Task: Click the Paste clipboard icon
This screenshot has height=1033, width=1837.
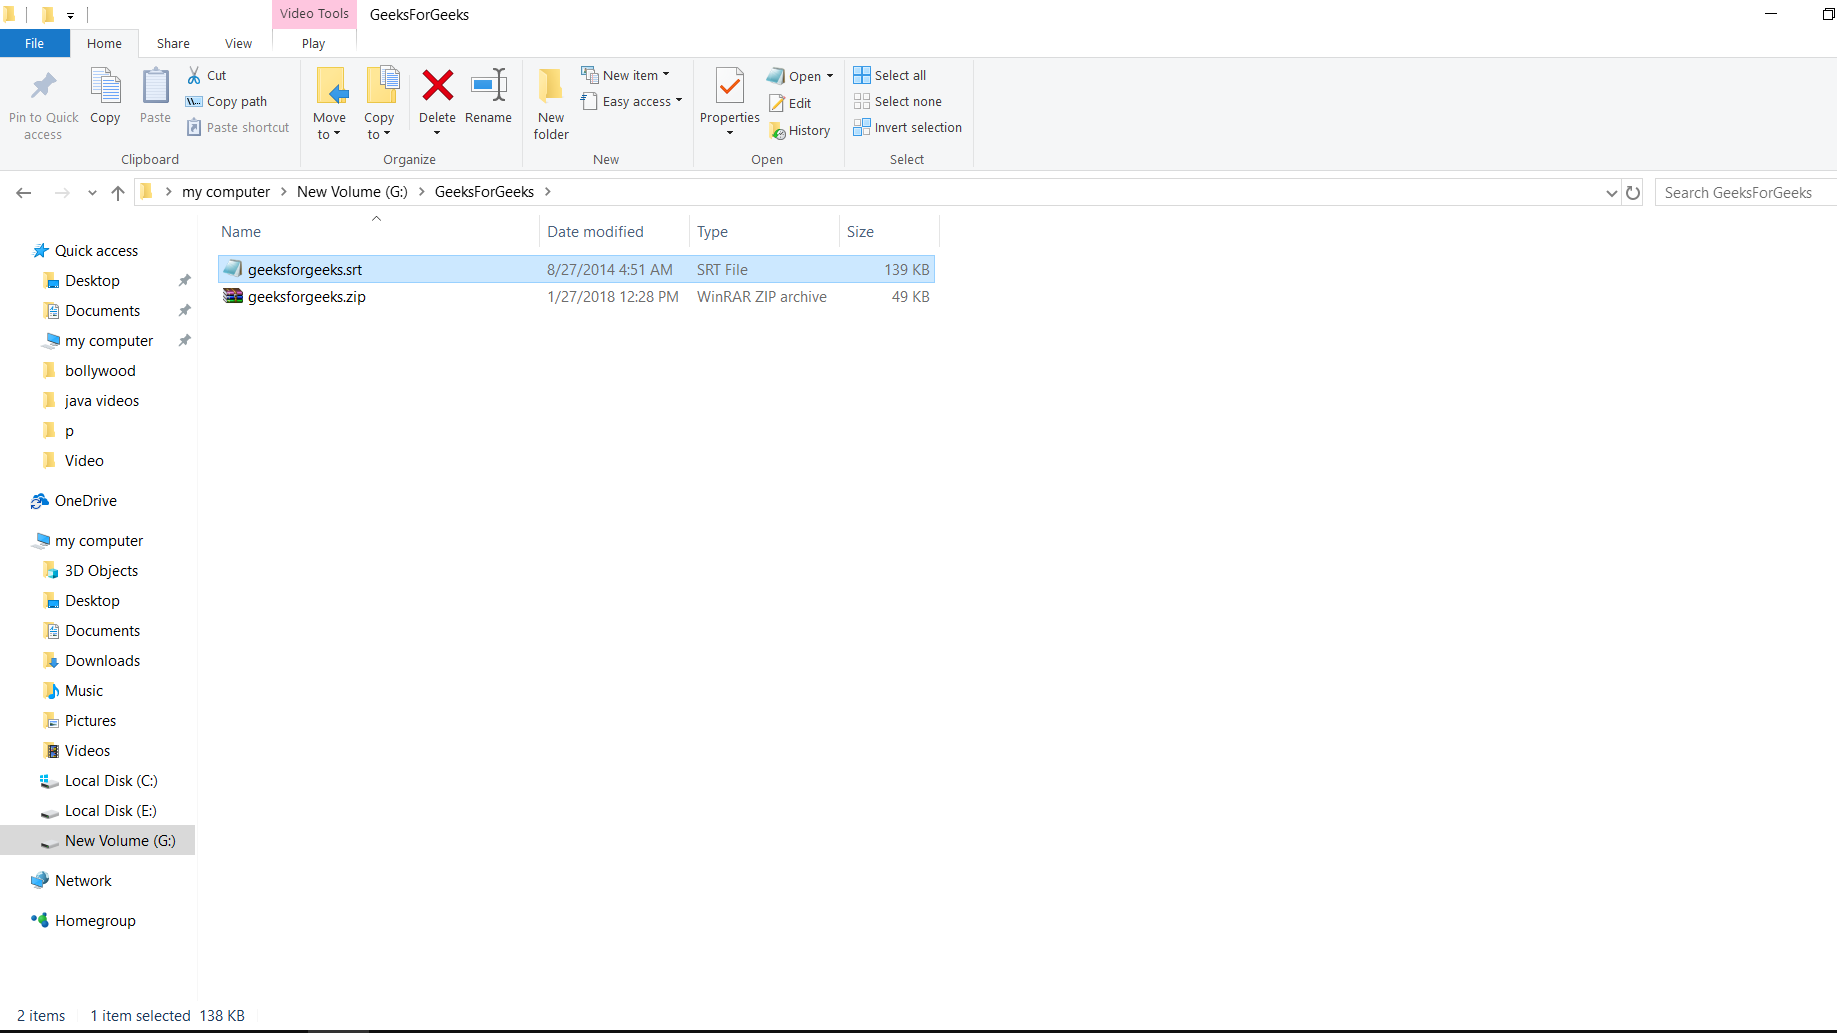Action: [155, 86]
